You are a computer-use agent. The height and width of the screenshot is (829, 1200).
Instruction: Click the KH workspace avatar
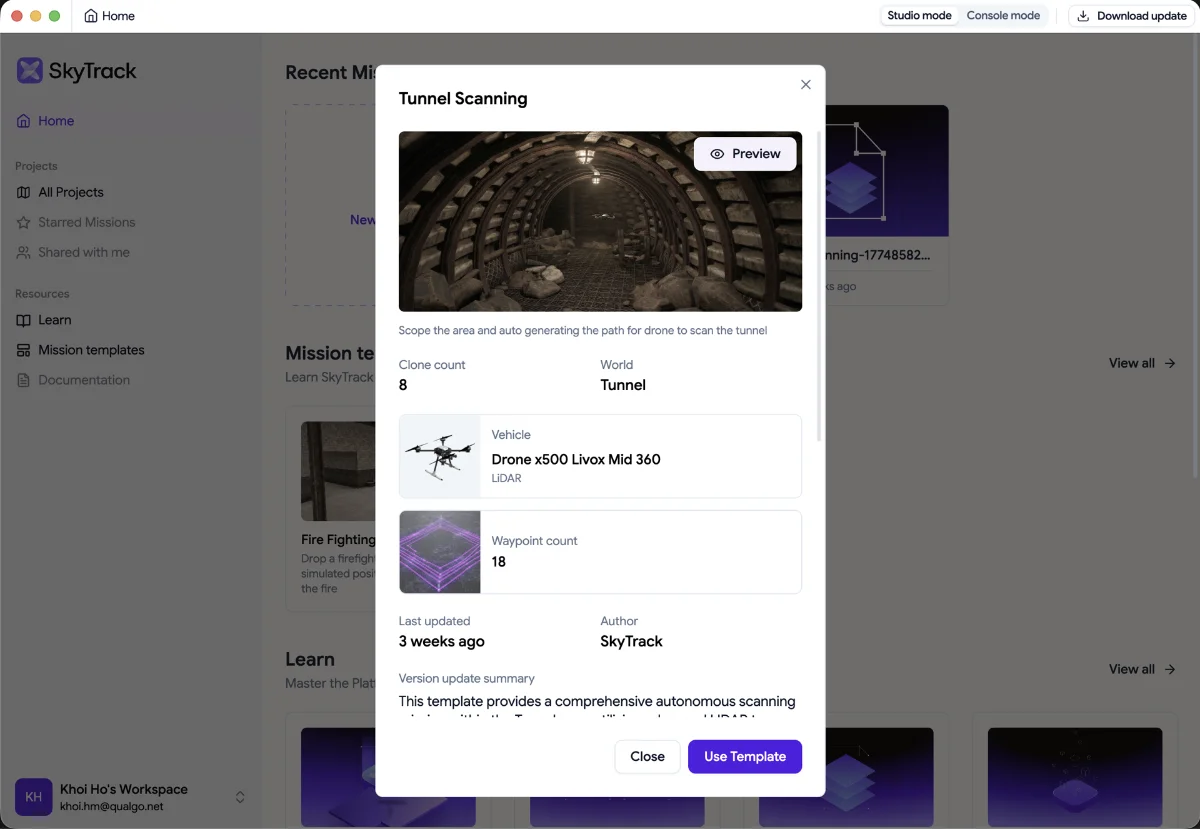pyautogui.click(x=34, y=797)
